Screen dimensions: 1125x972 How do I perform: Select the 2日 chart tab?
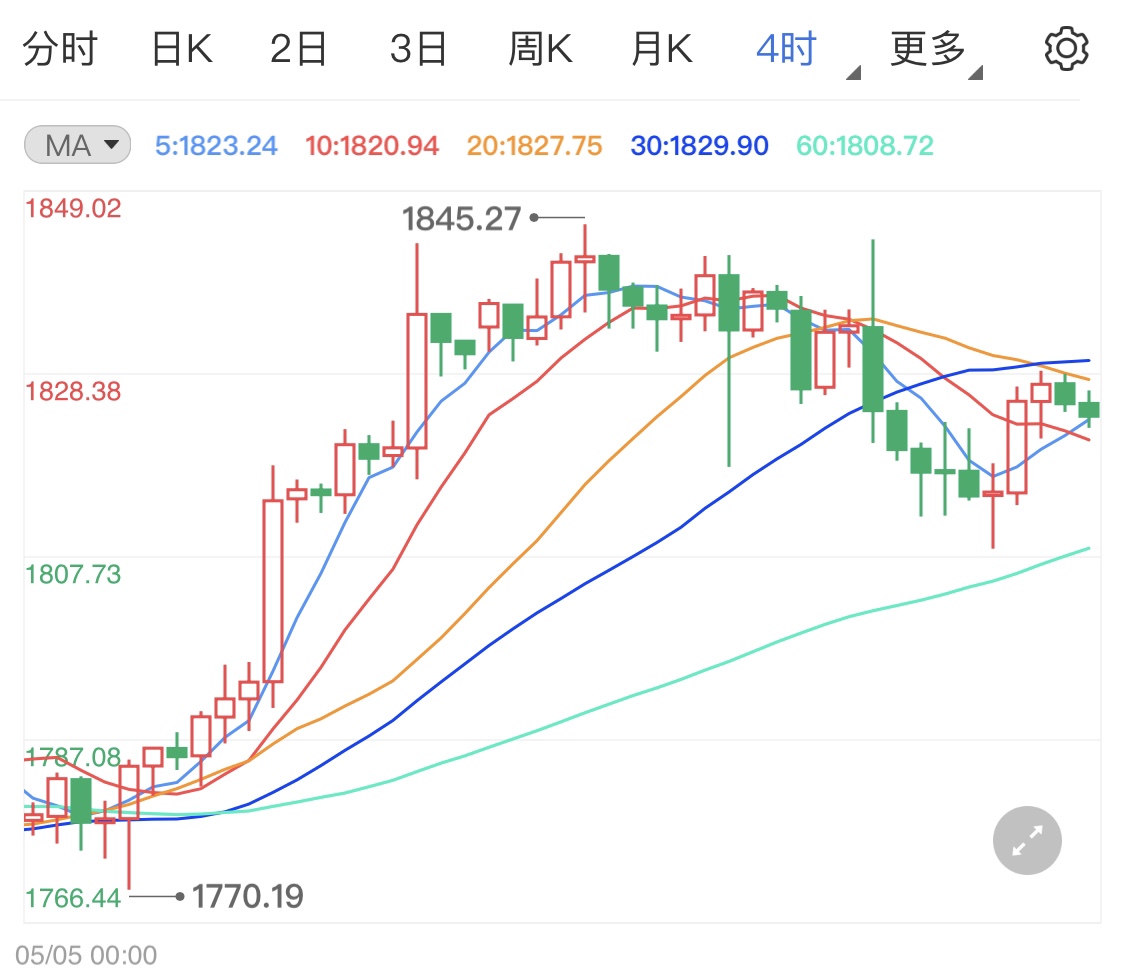[x=298, y=49]
